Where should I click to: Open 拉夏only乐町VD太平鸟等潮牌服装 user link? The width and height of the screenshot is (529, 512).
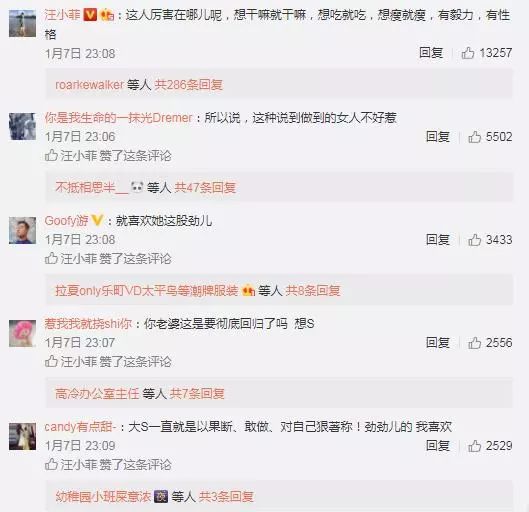click(147, 290)
